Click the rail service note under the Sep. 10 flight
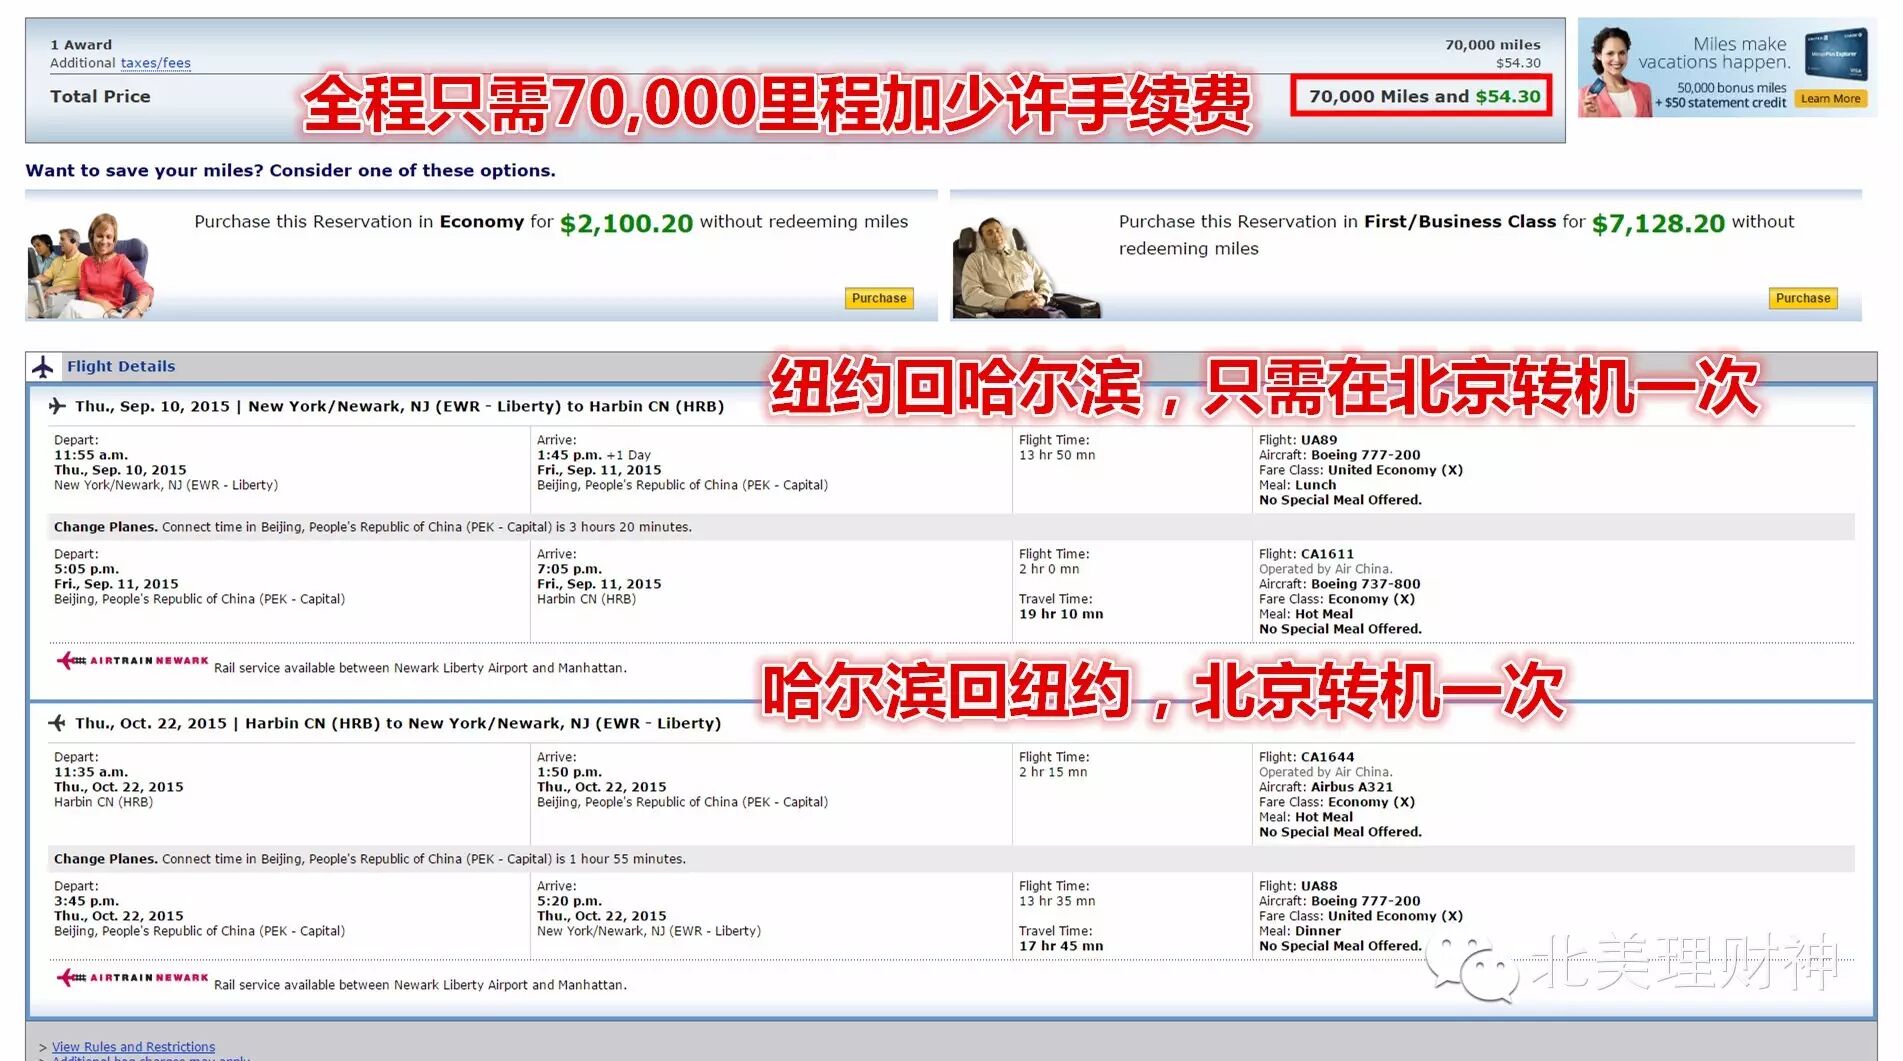1903x1061 pixels. click(x=420, y=668)
